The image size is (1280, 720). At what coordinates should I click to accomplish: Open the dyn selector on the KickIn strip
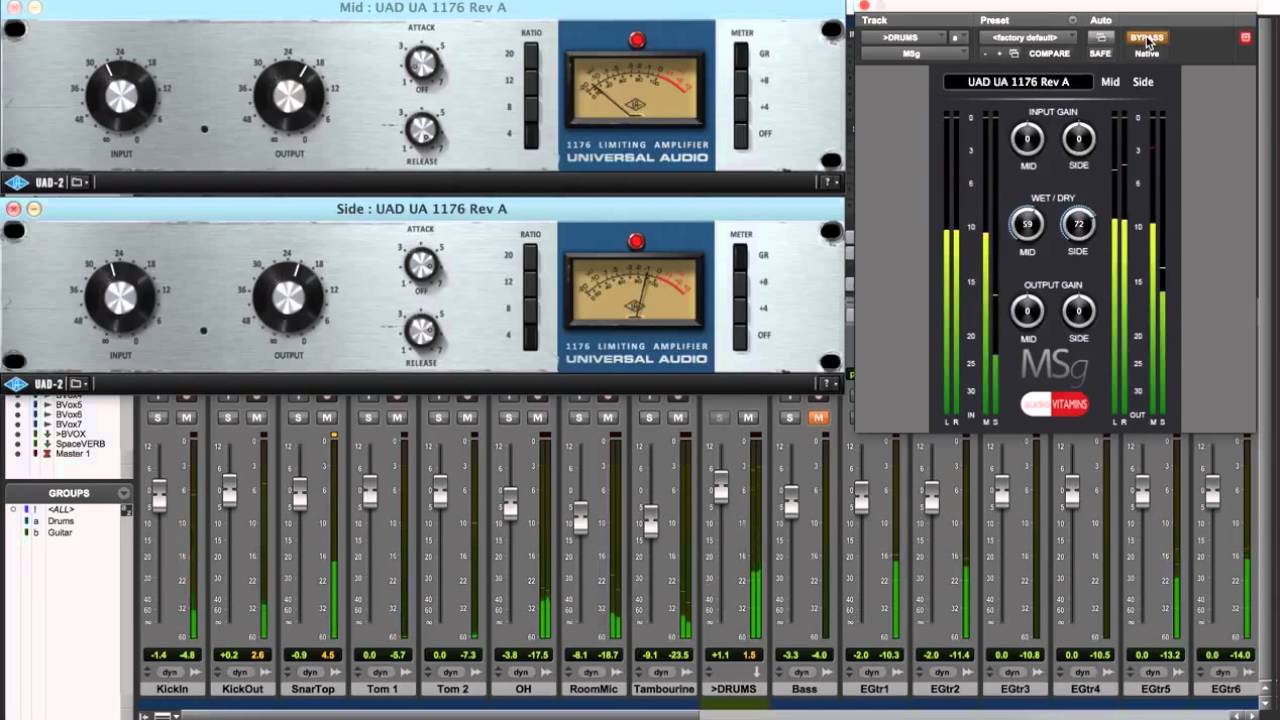tap(171, 673)
